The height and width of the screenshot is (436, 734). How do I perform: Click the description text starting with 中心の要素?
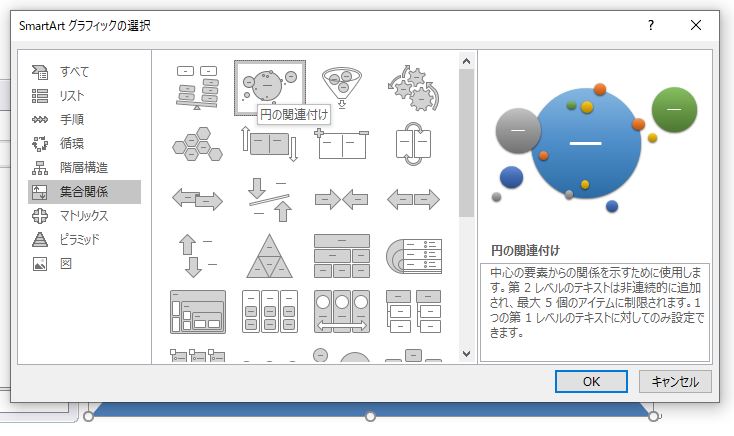[595, 303]
